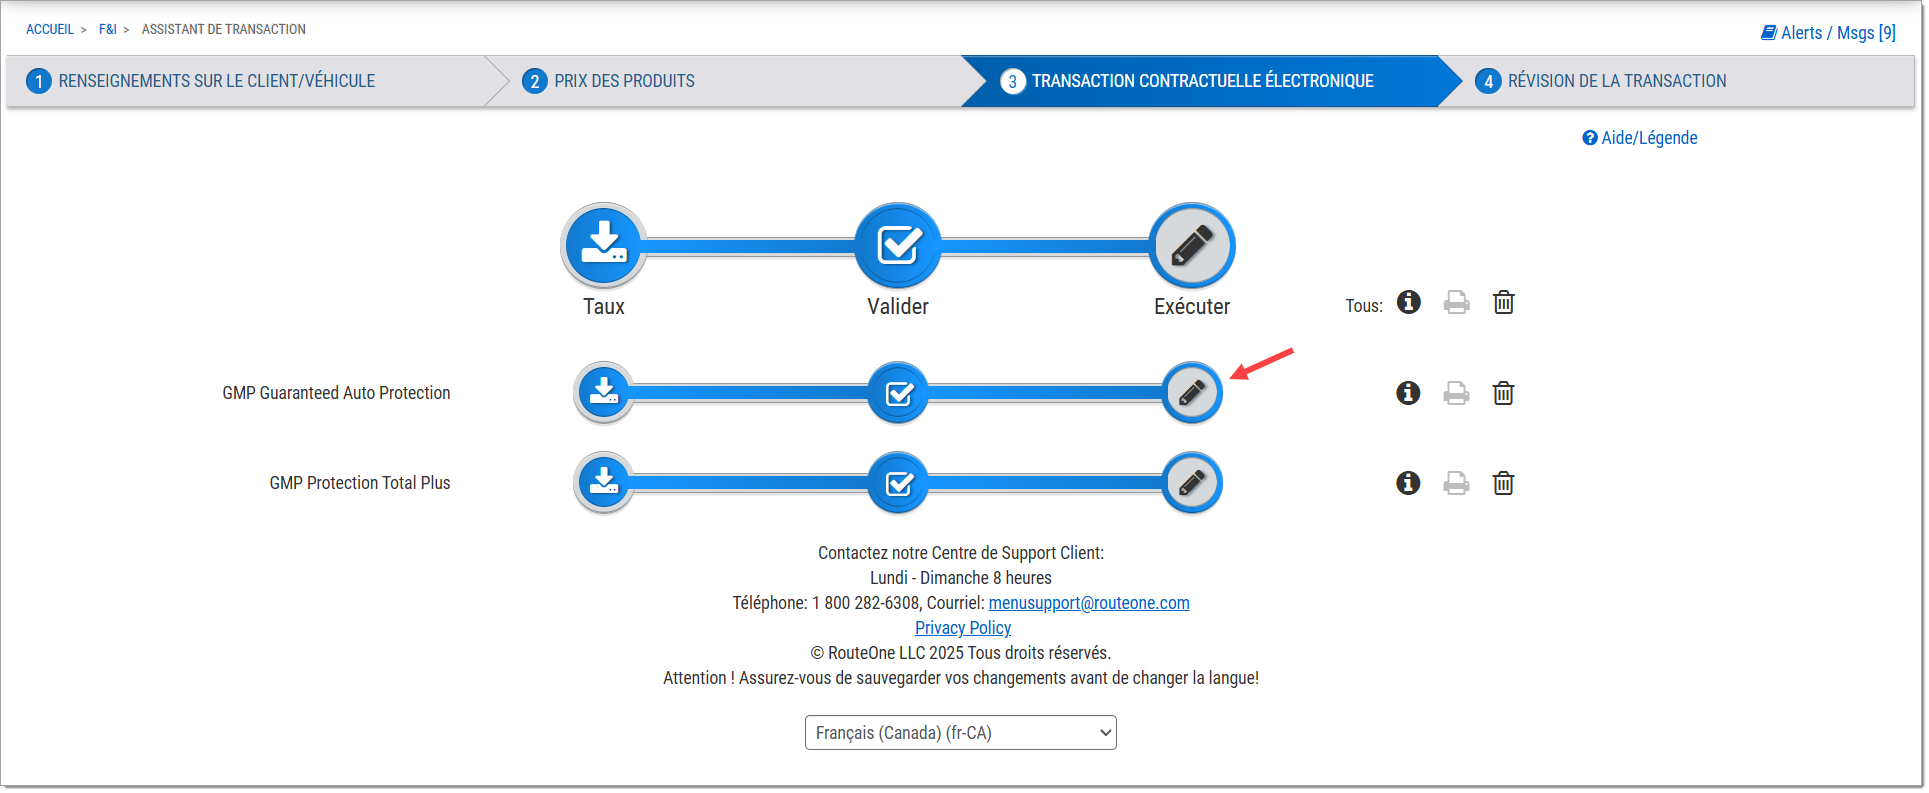Viewport: 1929px width, 793px height.
Task: Open info for GMP Guaranteed Auto Protection
Action: pyautogui.click(x=1408, y=393)
